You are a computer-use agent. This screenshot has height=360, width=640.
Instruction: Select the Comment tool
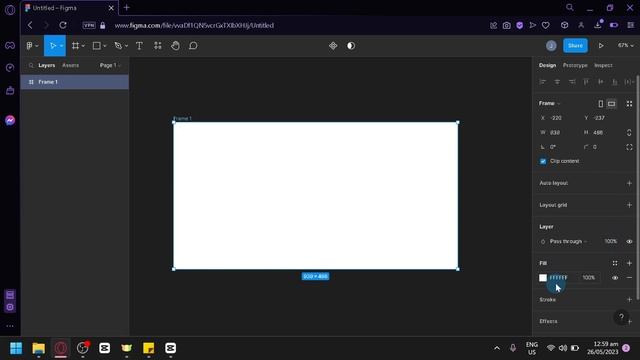pyautogui.click(x=193, y=46)
